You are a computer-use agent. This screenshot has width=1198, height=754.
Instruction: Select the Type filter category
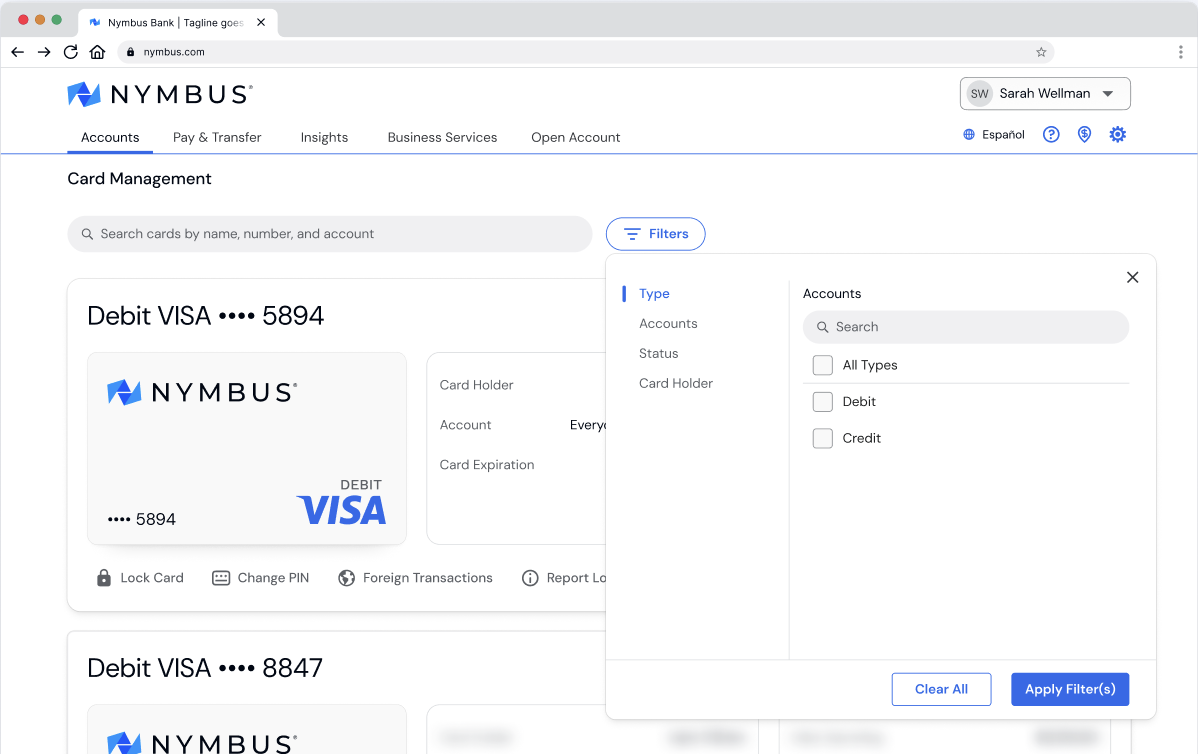[654, 293]
